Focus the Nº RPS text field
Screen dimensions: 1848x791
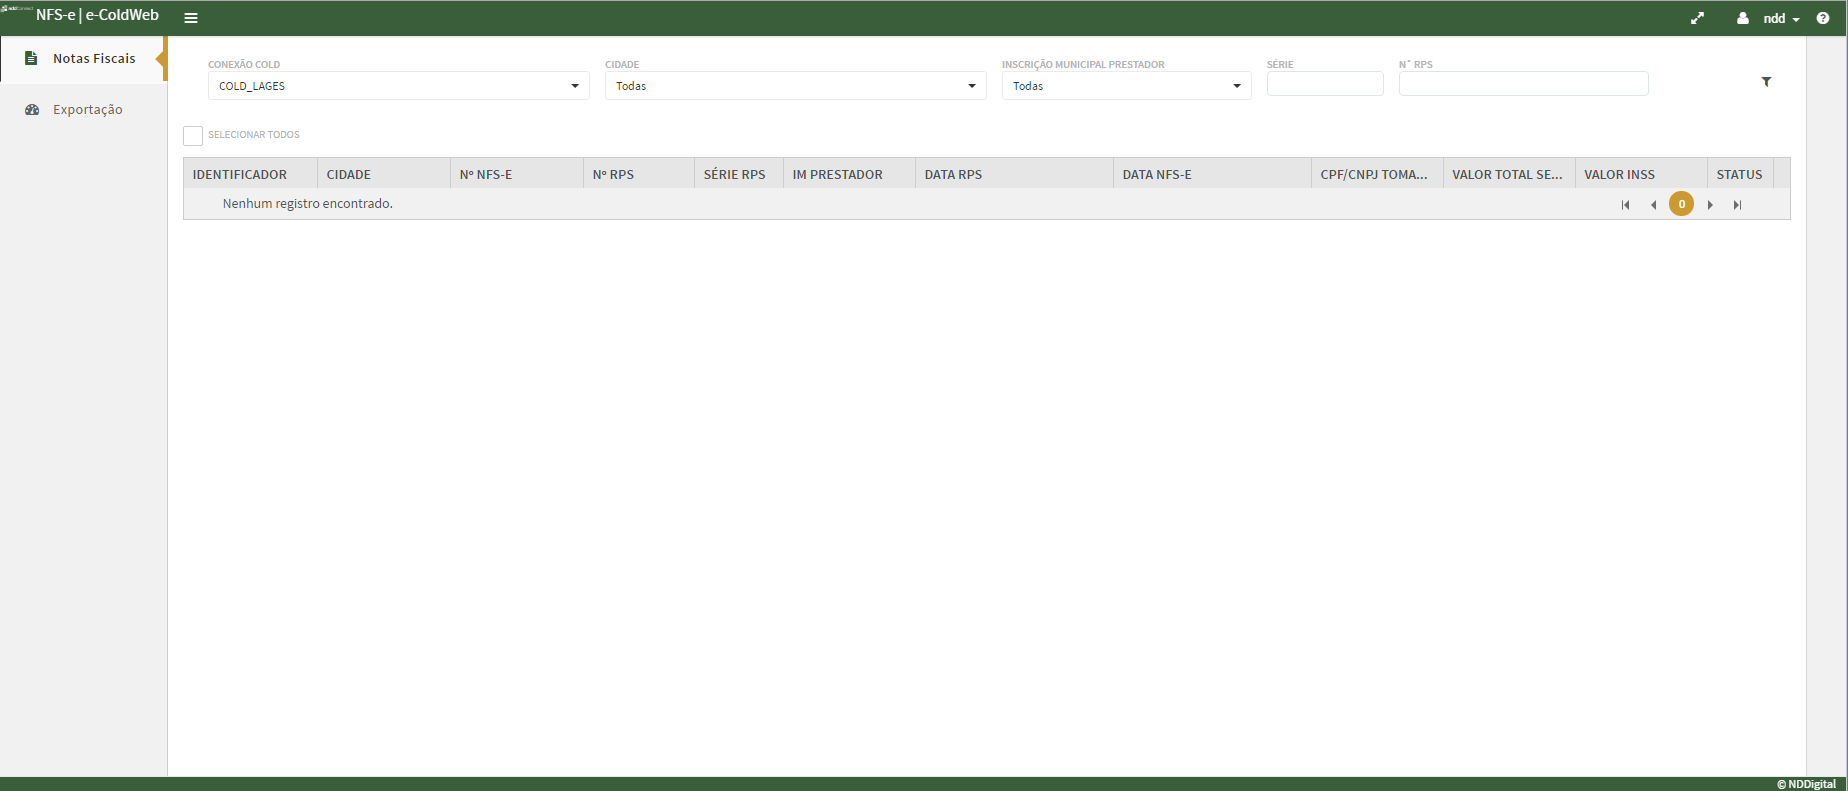coord(1522,84)
